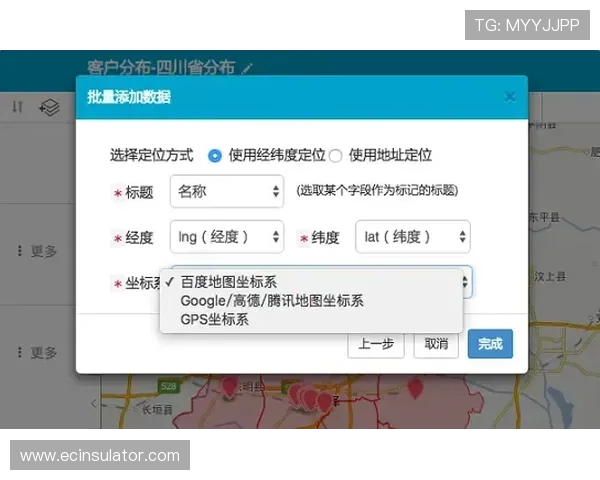Open the lower 更多 menu in the sidebar
Image resolution: width=600 pixels, height=480 pixels.
[38, 352]
